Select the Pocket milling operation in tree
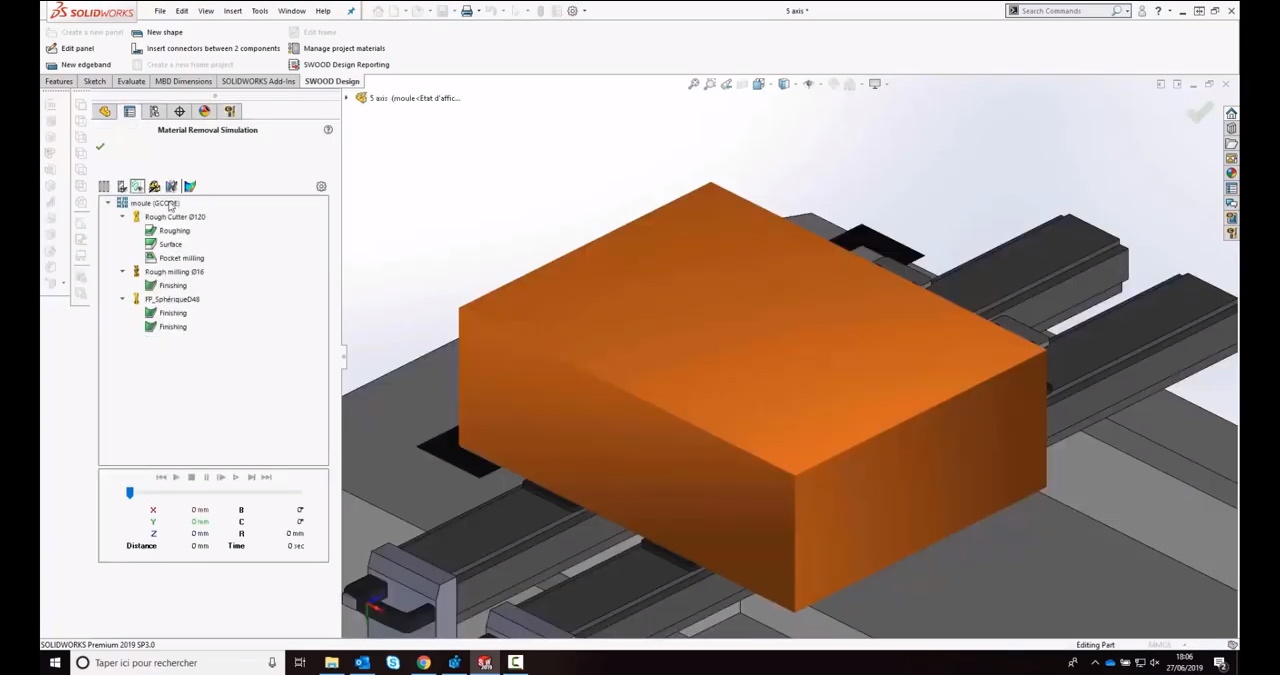 pyautogui.click(x=181, y=258)
